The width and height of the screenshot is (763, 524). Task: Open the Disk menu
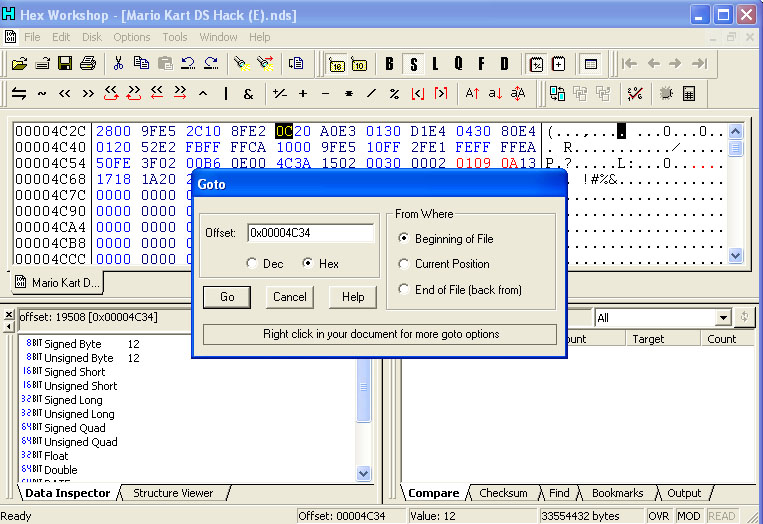coord(92,37)
